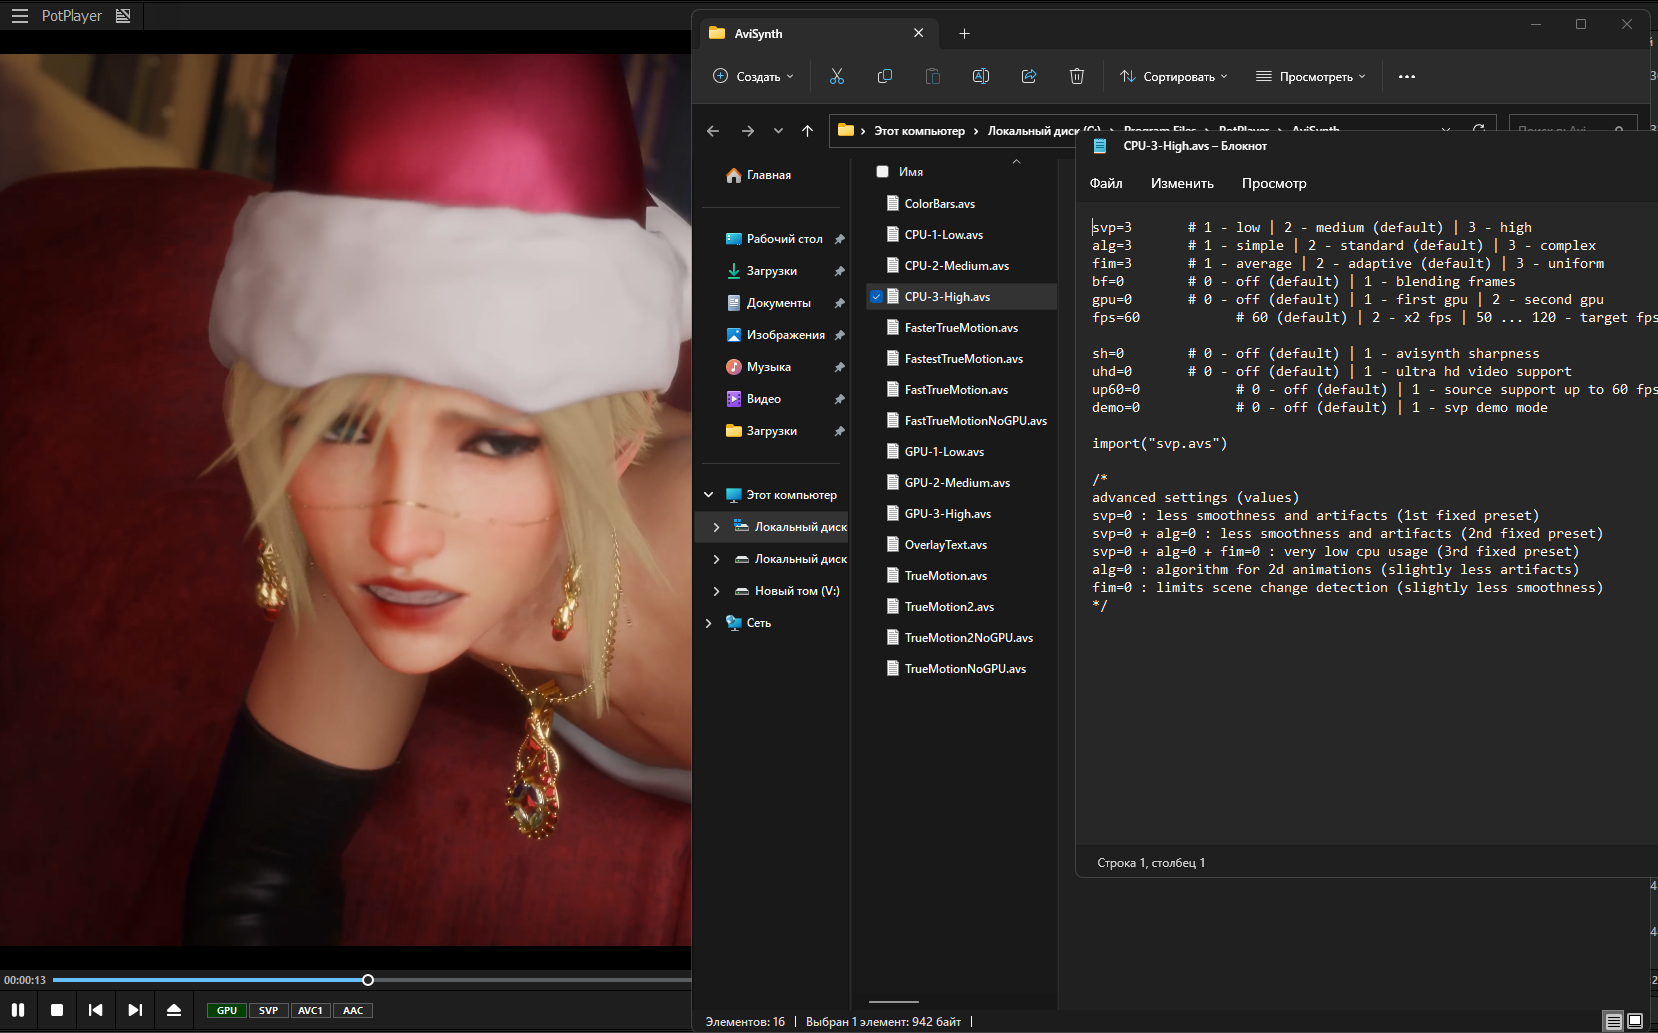The image size is (1658, 1033).
Task: Select the ColorBars.avs file
Action: tap(939, 204)
